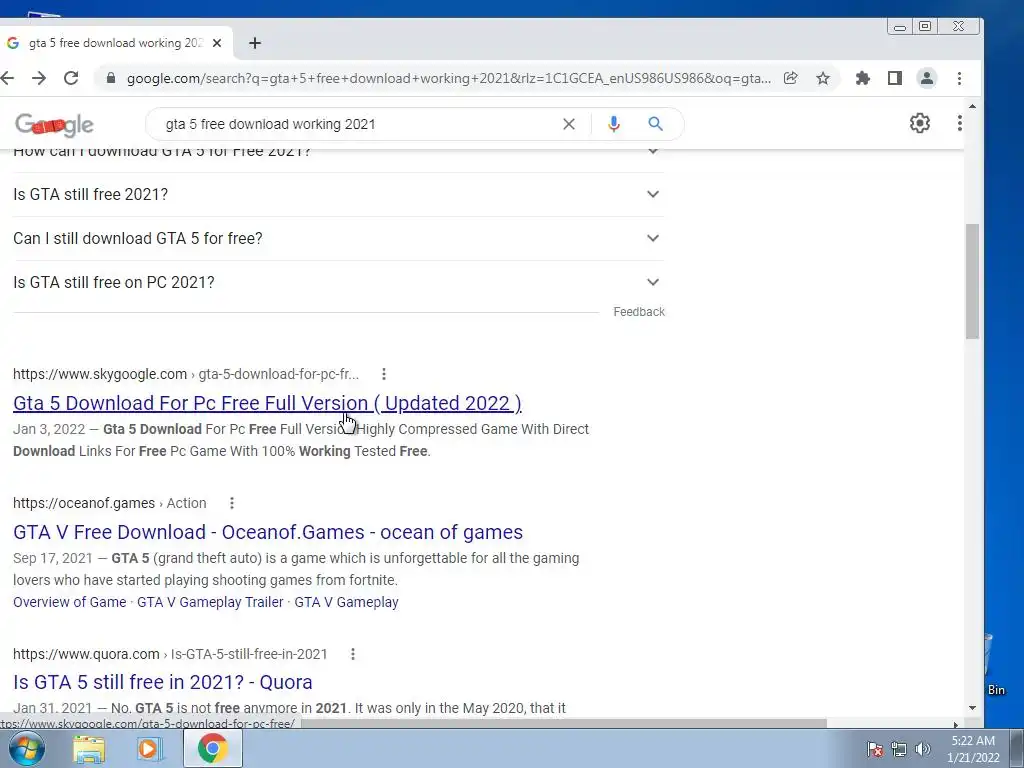Open "Is GTA 5 still free in 2021? - Quora"
Screen dimensions: 1024x768
[163, 682]
